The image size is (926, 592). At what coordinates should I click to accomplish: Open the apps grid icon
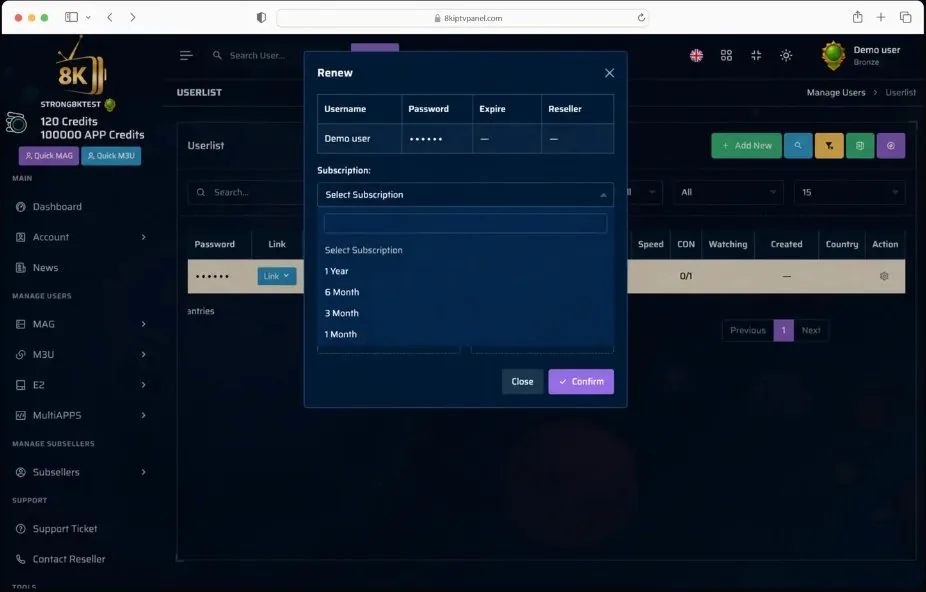(726, 56)
